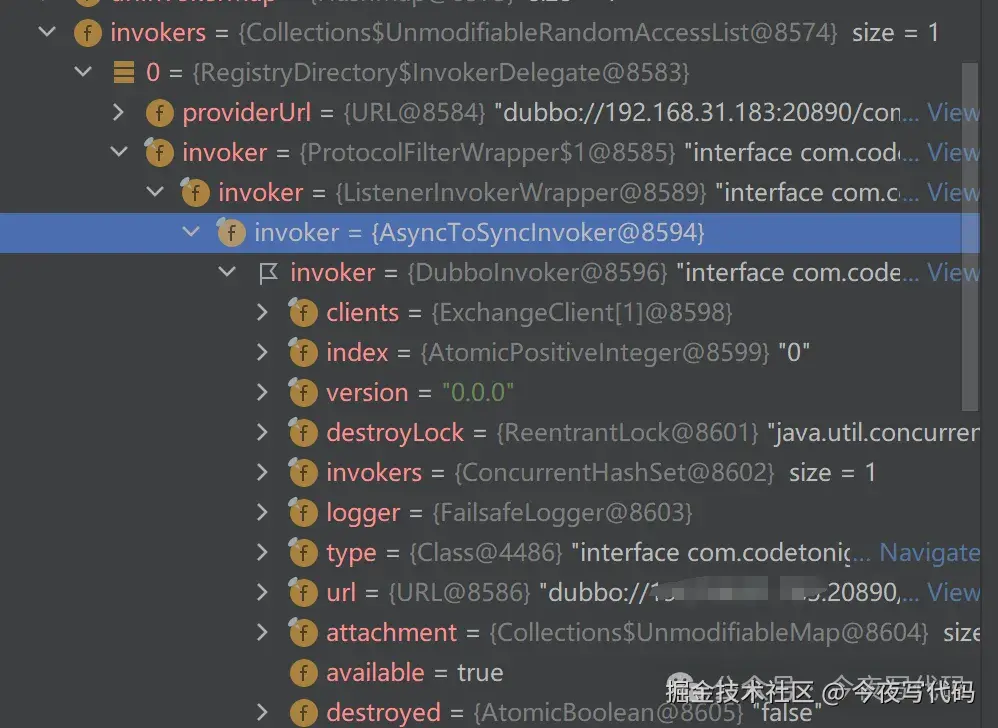The image size is (998, 728).
Task: Click the field icon beside type
Action: [x=303, y=552]
